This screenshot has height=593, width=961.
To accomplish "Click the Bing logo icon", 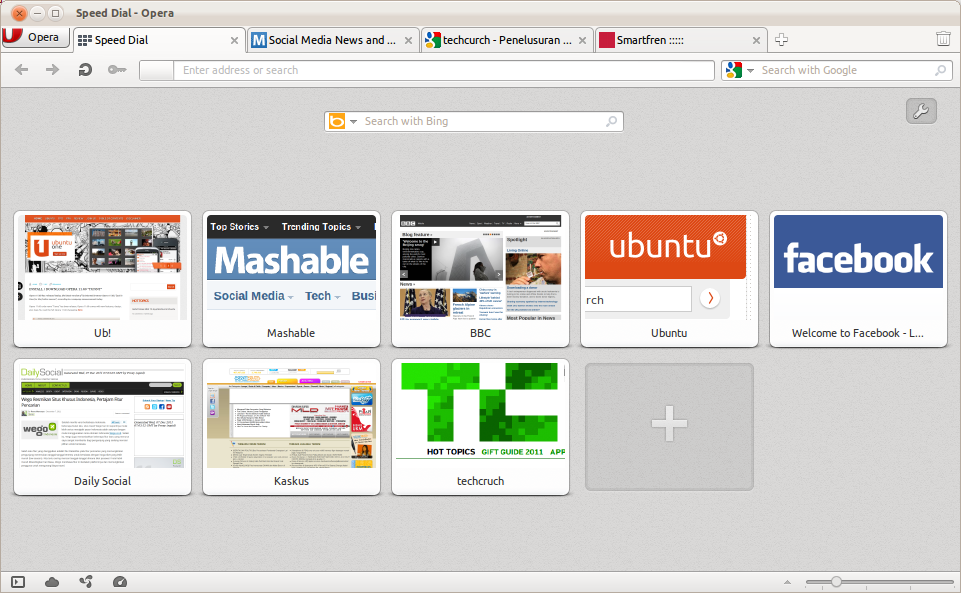I will 337,121.
